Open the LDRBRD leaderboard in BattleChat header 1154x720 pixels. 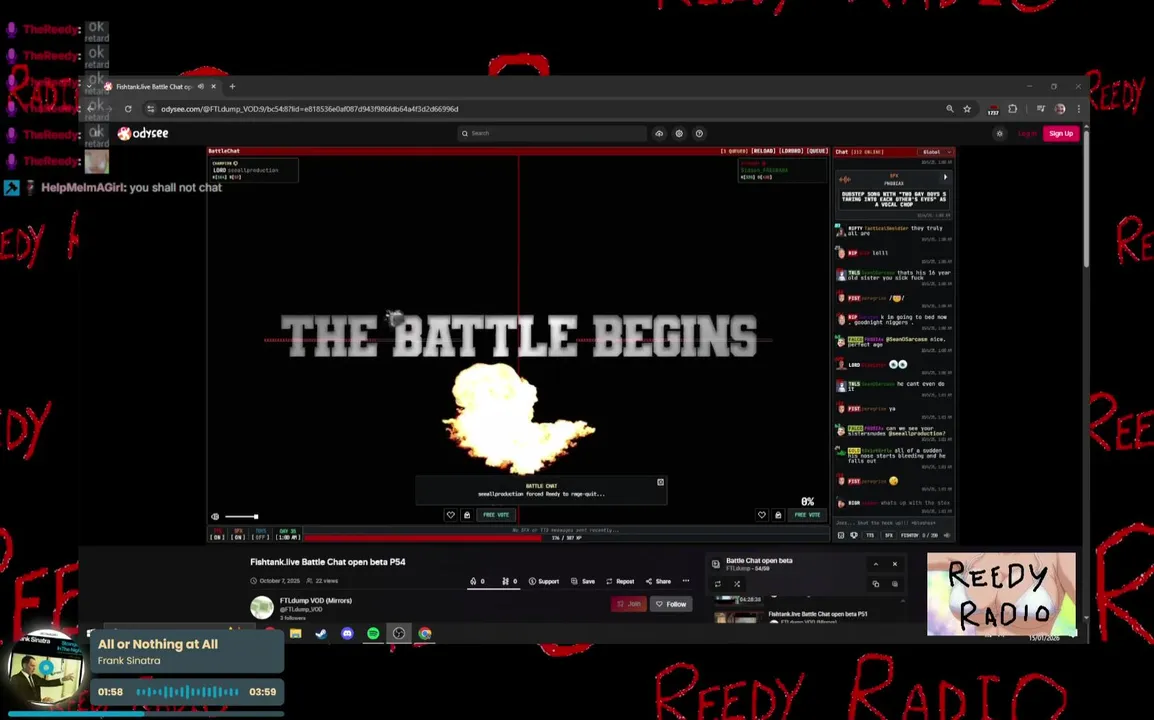(791, 151)
